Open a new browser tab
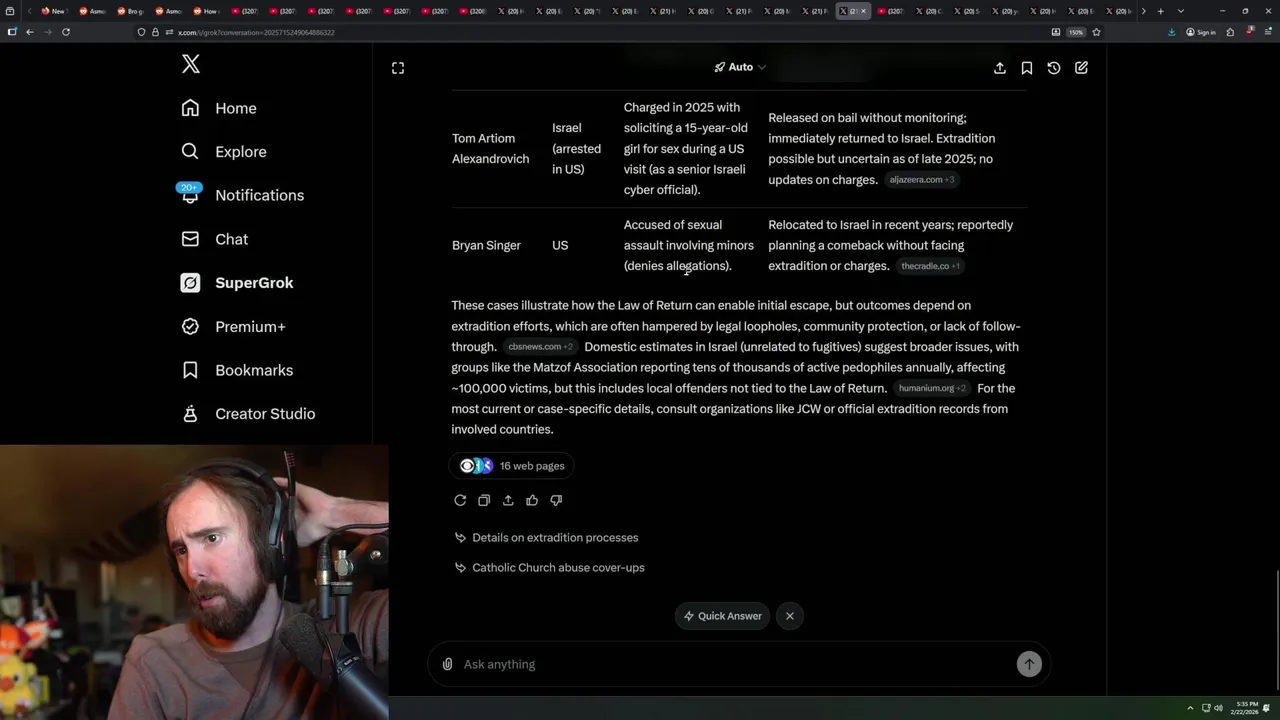The width and height of the screenshot is (1280, 720). pyautogui.click(x=1160, y=11)
